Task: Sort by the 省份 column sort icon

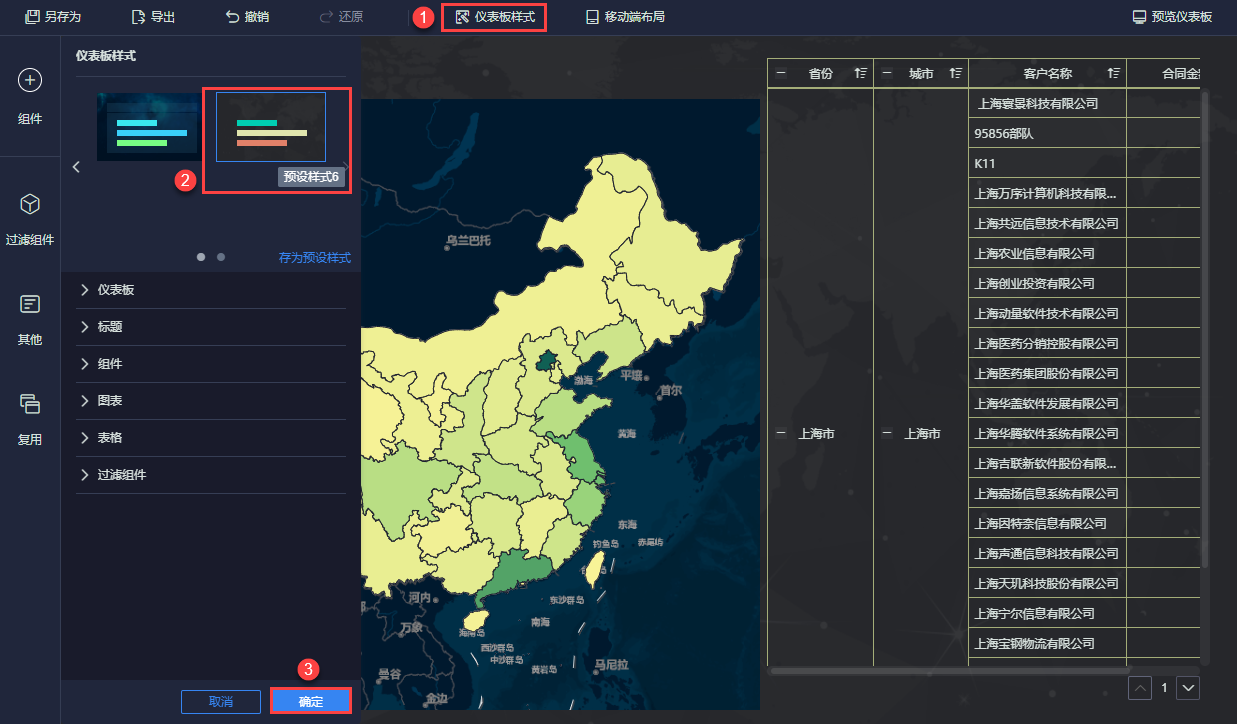Action: pos(860,73)
